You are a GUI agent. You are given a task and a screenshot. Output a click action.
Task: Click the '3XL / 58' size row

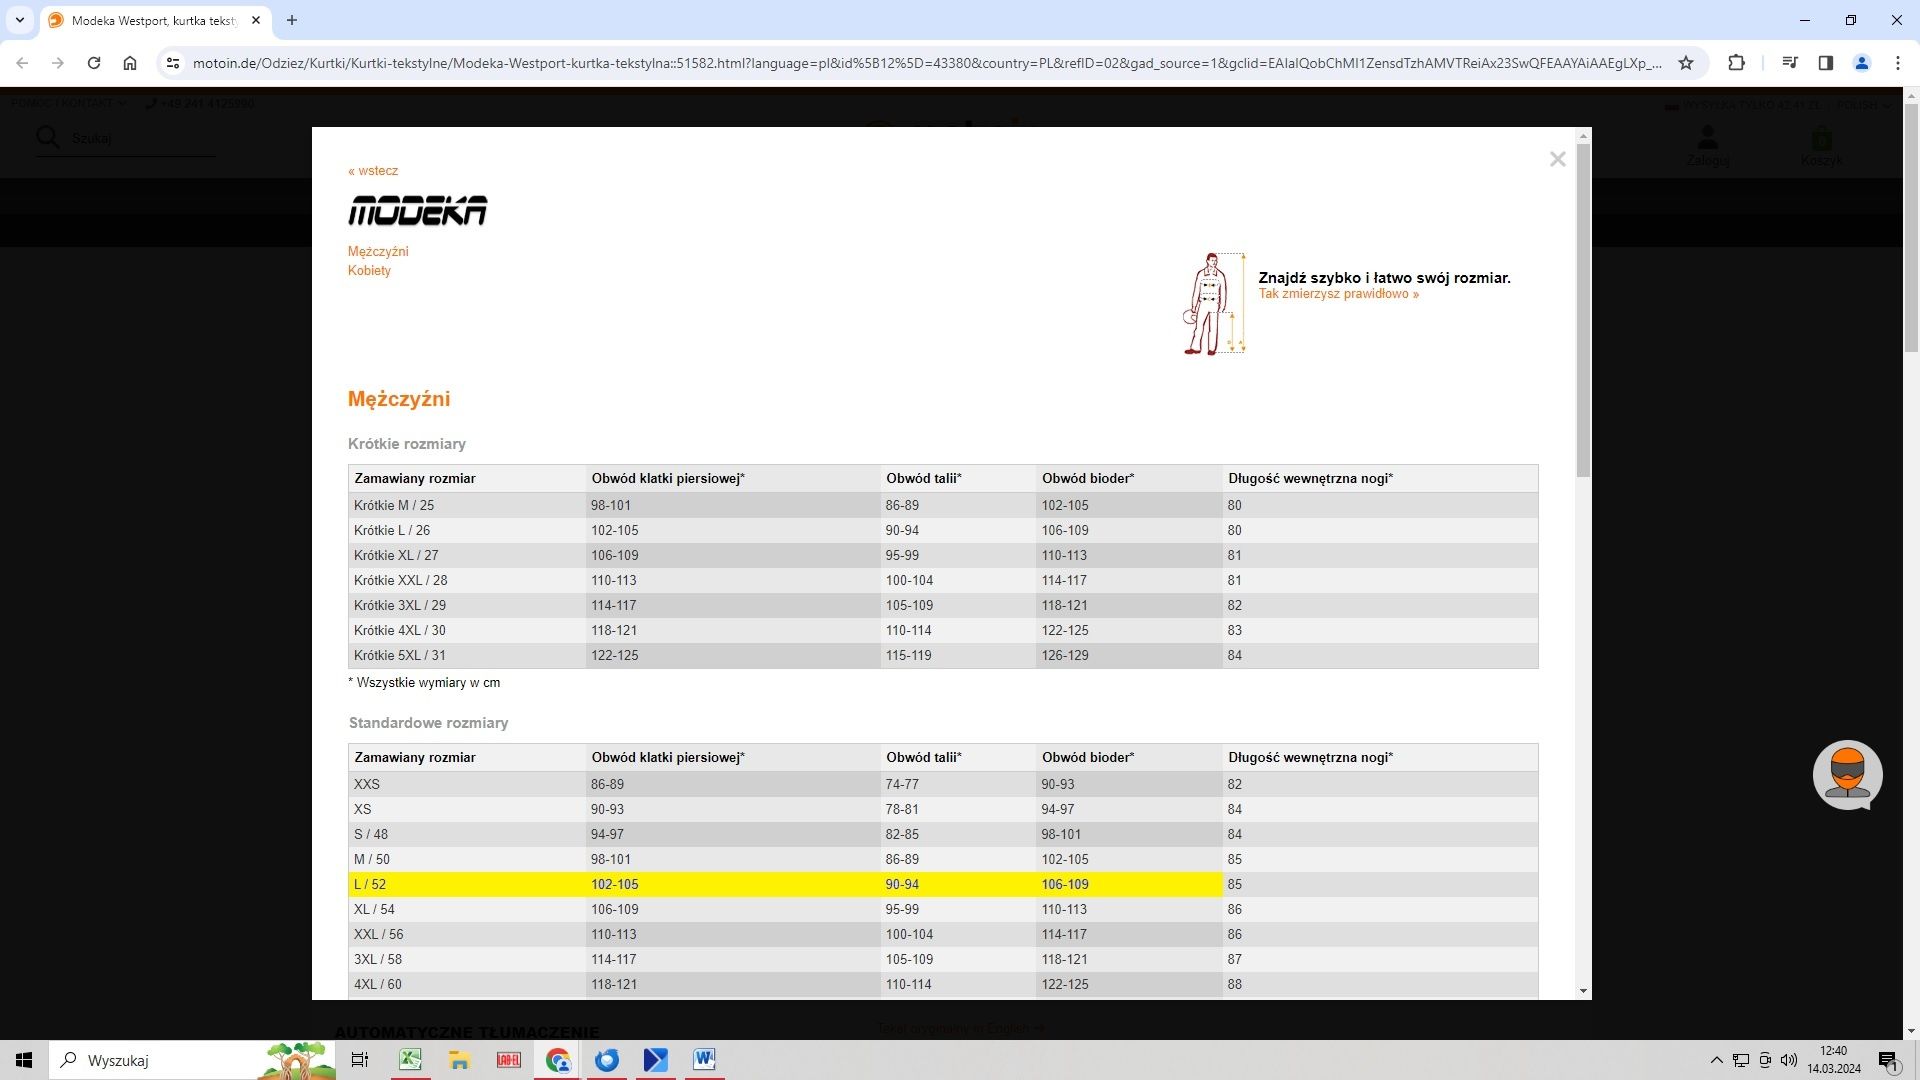pos(943,960)
